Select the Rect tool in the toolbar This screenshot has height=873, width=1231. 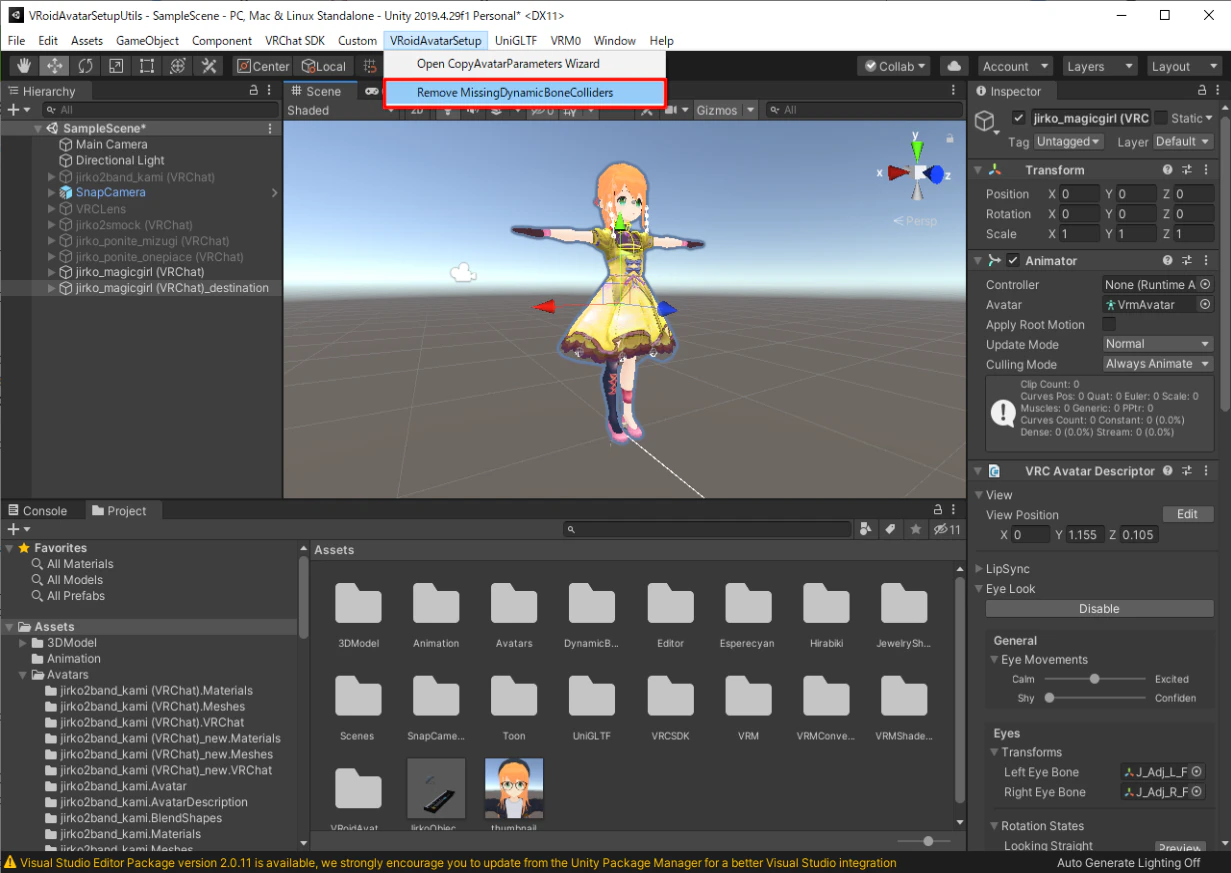(x=147, y=66)
